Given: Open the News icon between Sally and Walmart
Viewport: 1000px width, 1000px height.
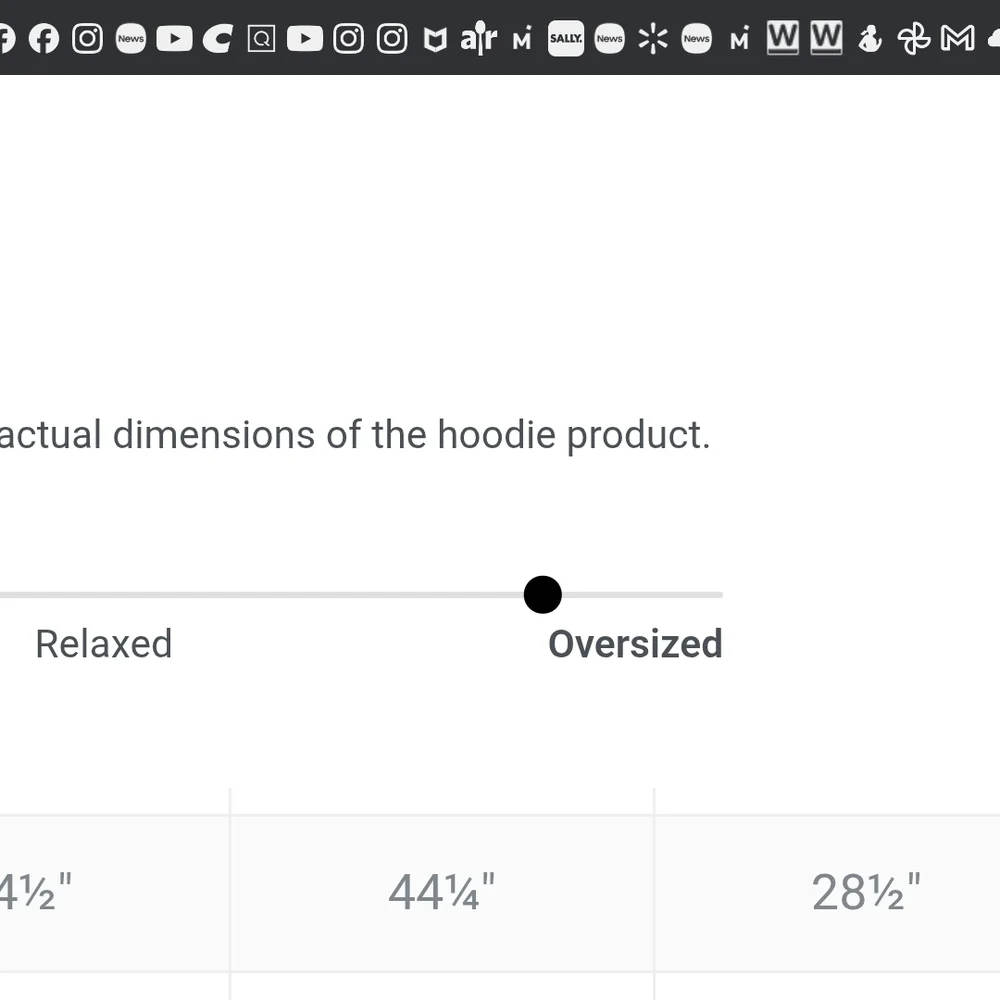Looking at the screenshot, I should [x=609, y=39].
